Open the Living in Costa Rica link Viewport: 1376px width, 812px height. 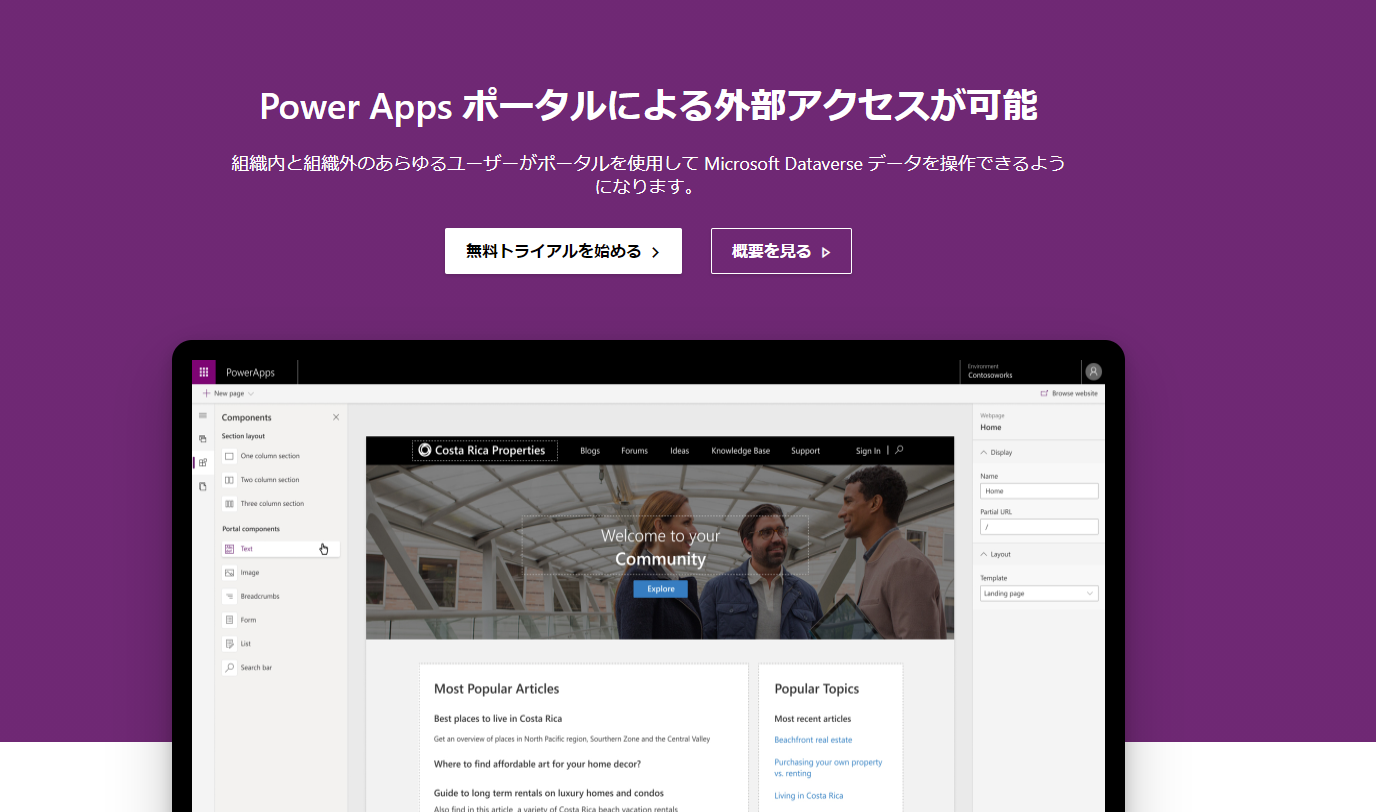pos(808,796)
